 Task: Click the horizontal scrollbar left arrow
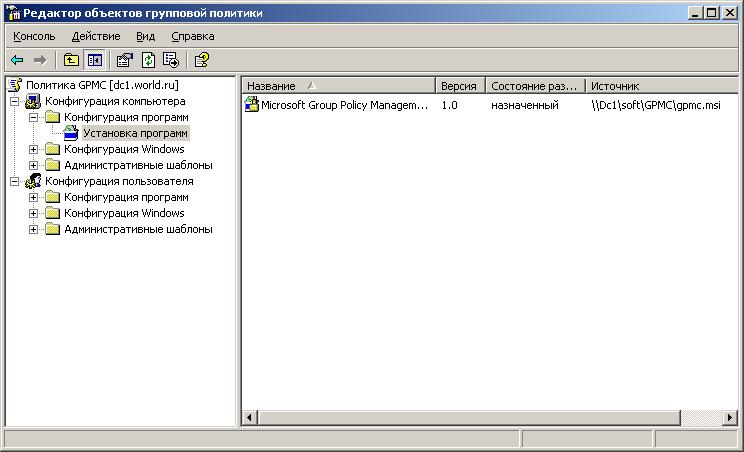250,418
